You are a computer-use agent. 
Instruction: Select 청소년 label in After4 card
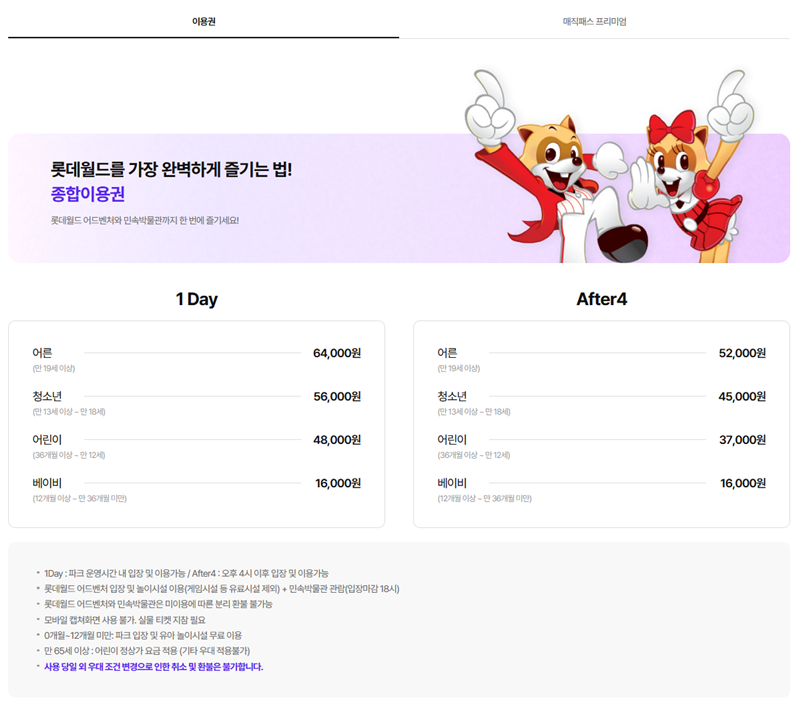pos(452,396)
